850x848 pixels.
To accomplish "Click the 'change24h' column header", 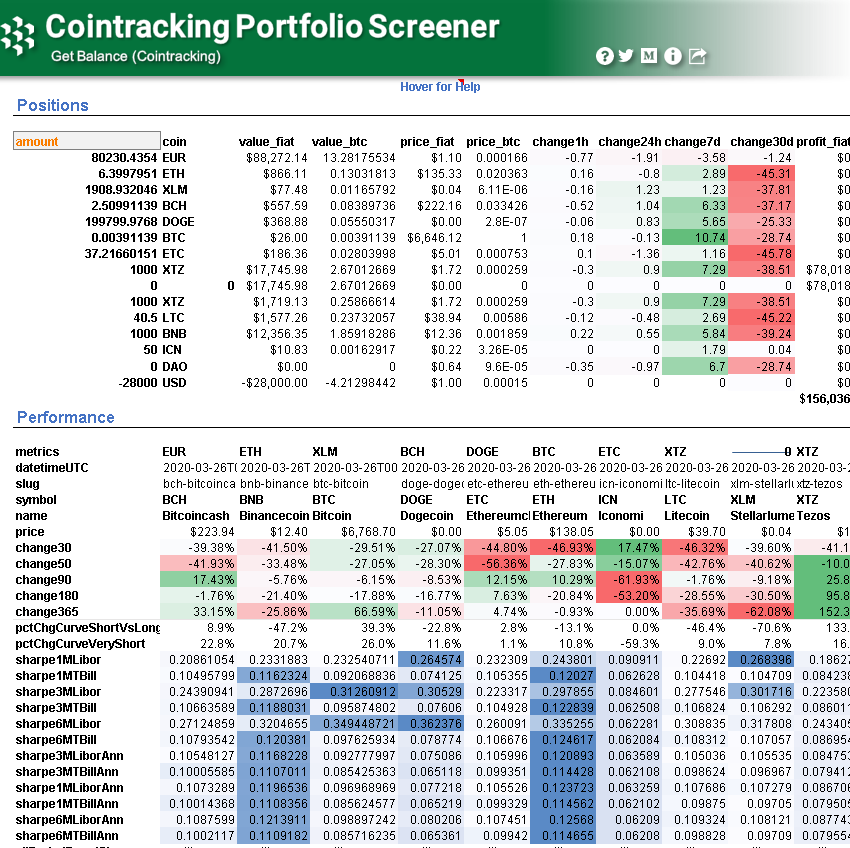I will tap(630, 142).
